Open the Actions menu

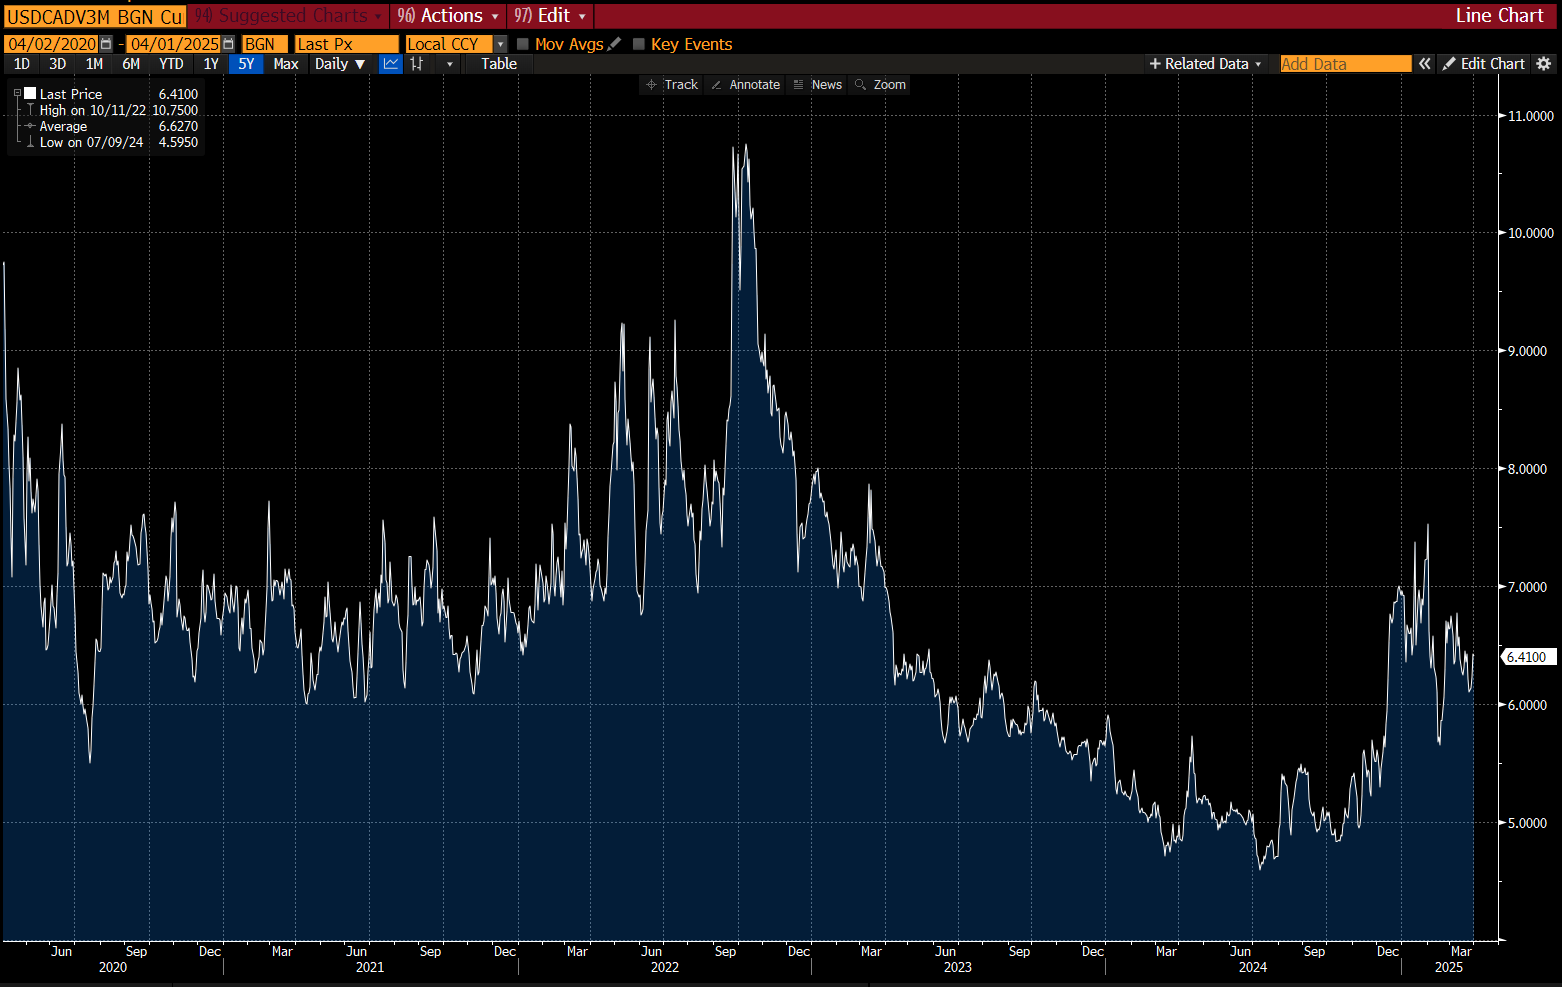[448, 16]
